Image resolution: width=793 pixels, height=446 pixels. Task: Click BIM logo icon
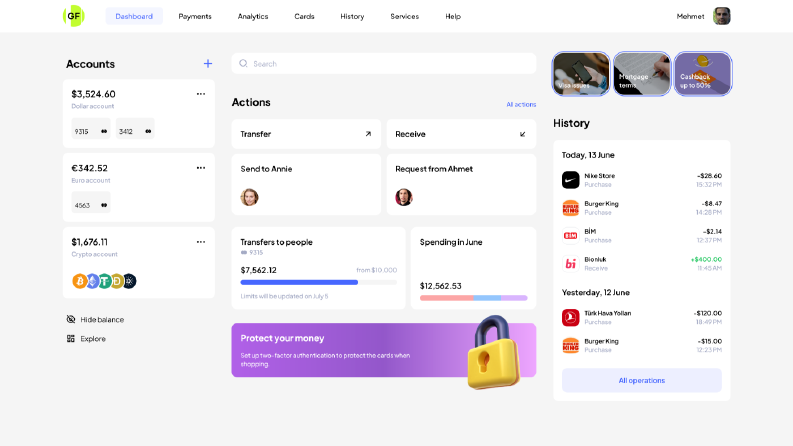click(x=570, y=236)
